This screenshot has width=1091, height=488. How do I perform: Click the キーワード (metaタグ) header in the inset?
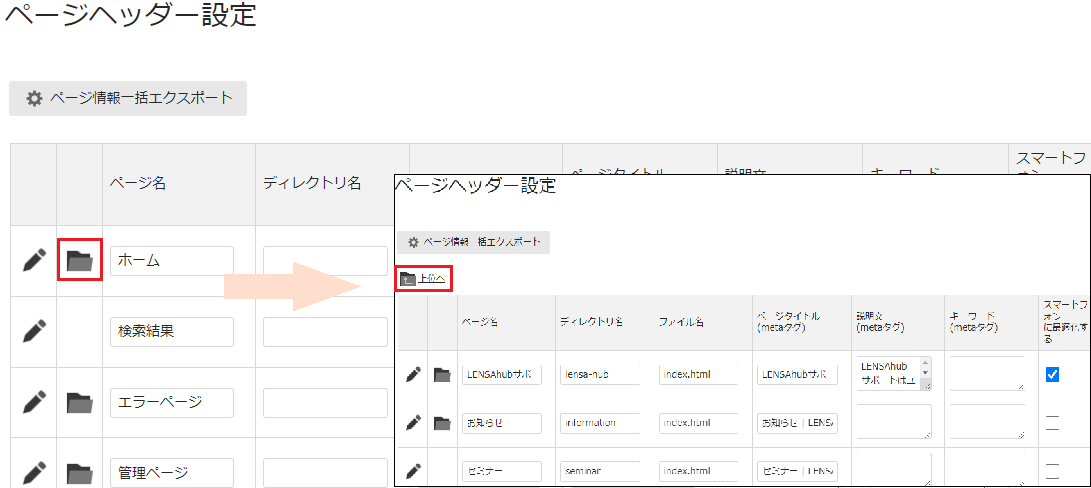tap(974, 322)
